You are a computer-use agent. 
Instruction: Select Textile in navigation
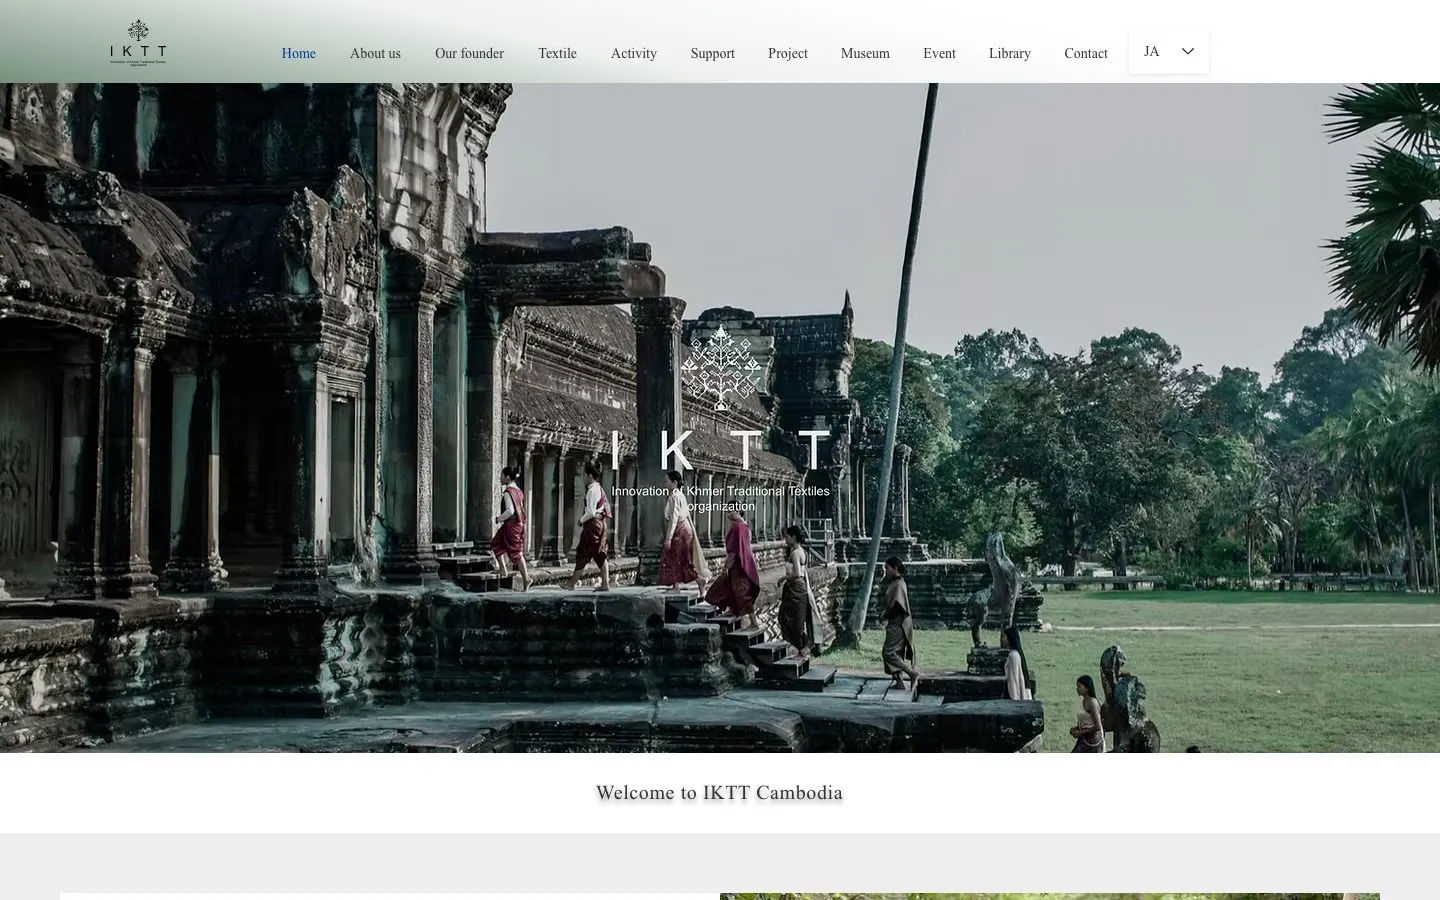(557, 54)
